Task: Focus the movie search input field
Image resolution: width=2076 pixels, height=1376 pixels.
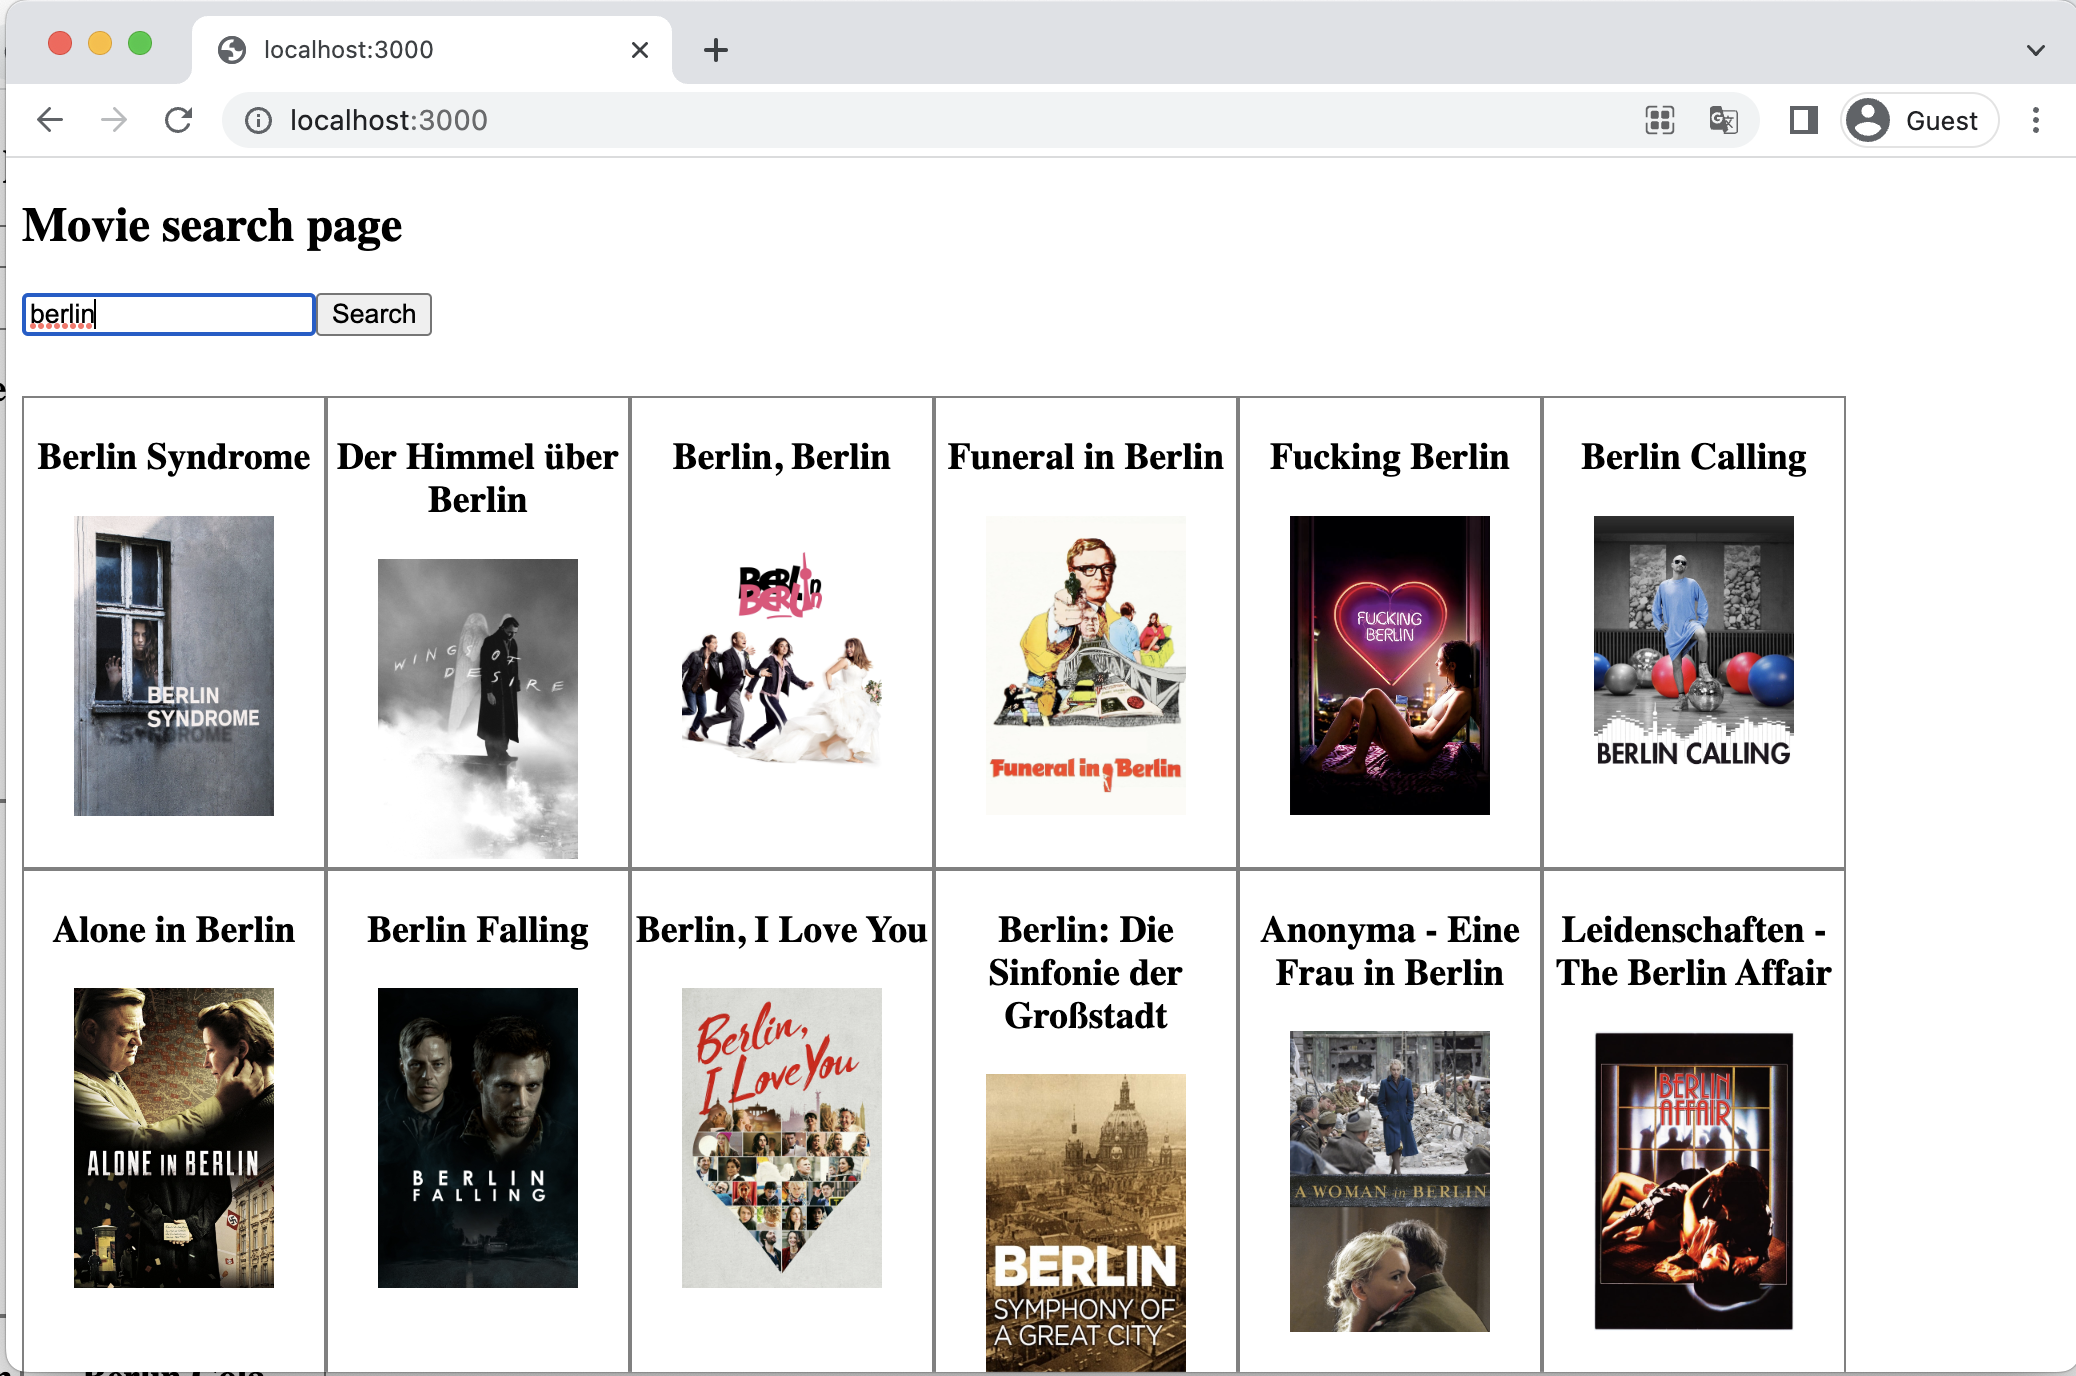Action: [169, 314]
